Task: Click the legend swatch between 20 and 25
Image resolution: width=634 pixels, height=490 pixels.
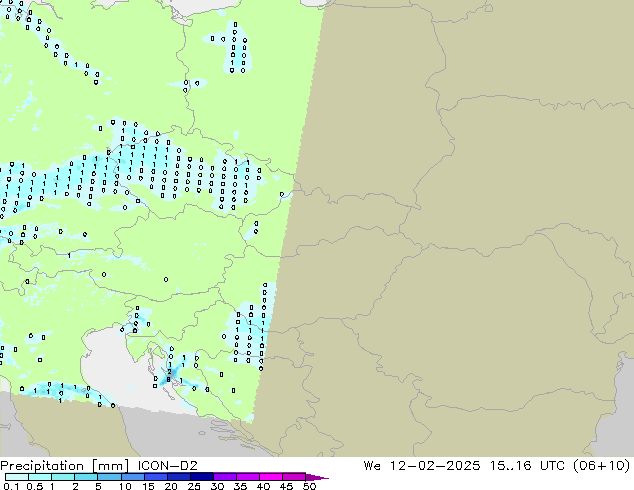Action: click(178, 477)
